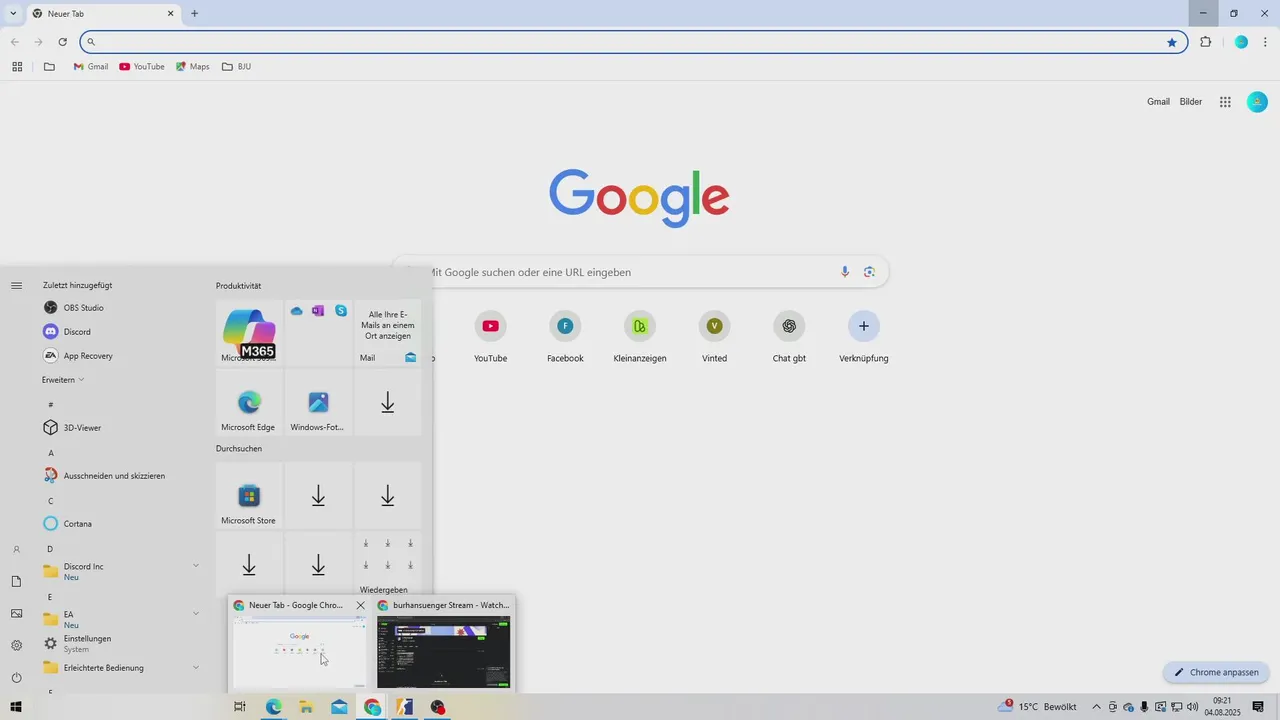Open Documents icon in Start sidebar

pos(16,582)
